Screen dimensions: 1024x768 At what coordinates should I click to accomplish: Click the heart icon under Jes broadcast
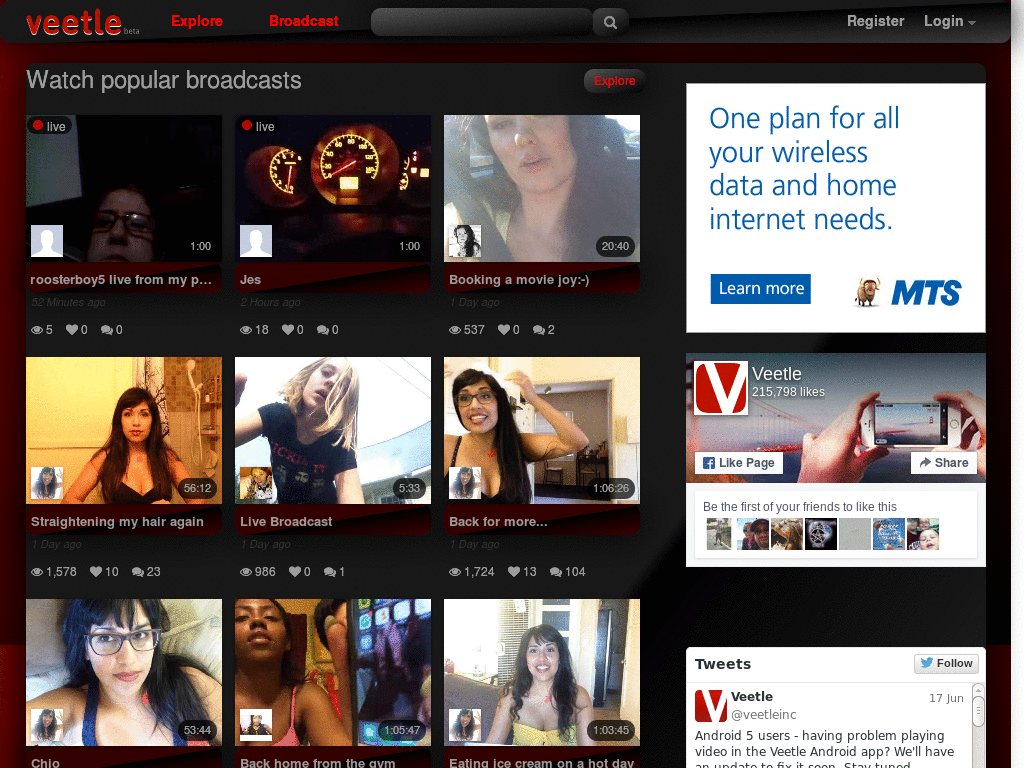pyautogui.click(x=288, y=329)
